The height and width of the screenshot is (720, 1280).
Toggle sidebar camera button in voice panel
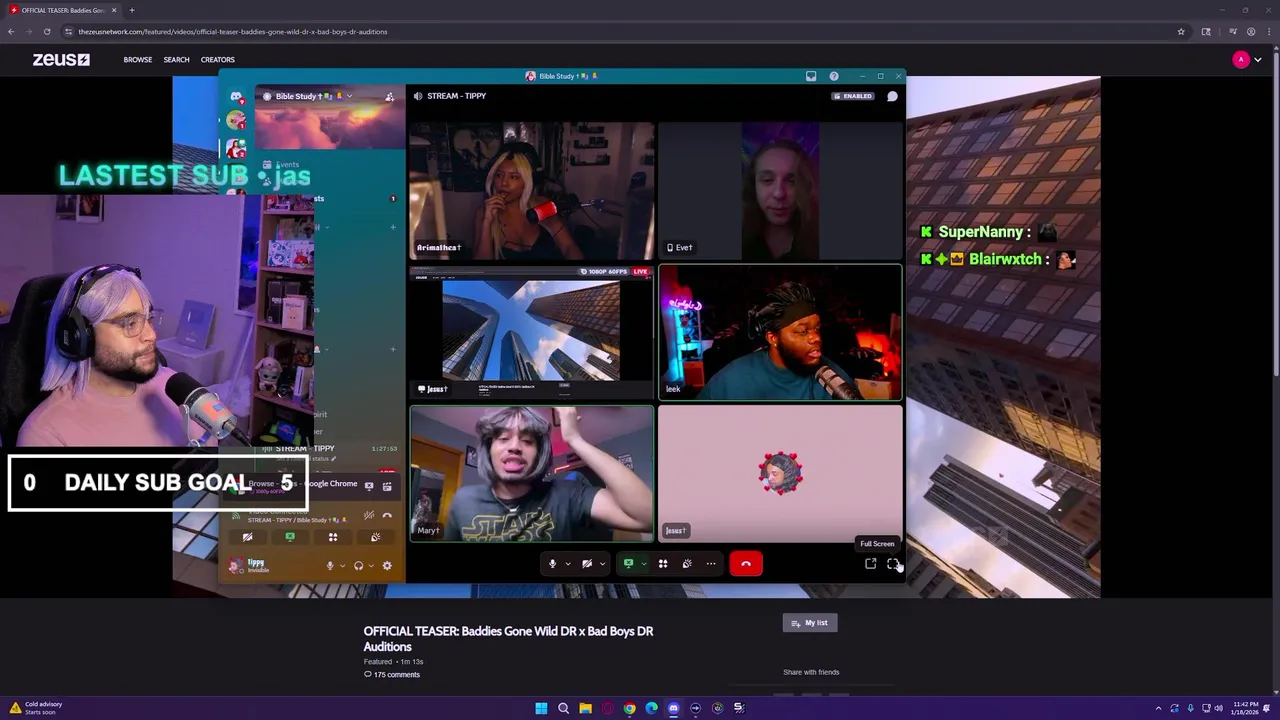pos(248,537)
